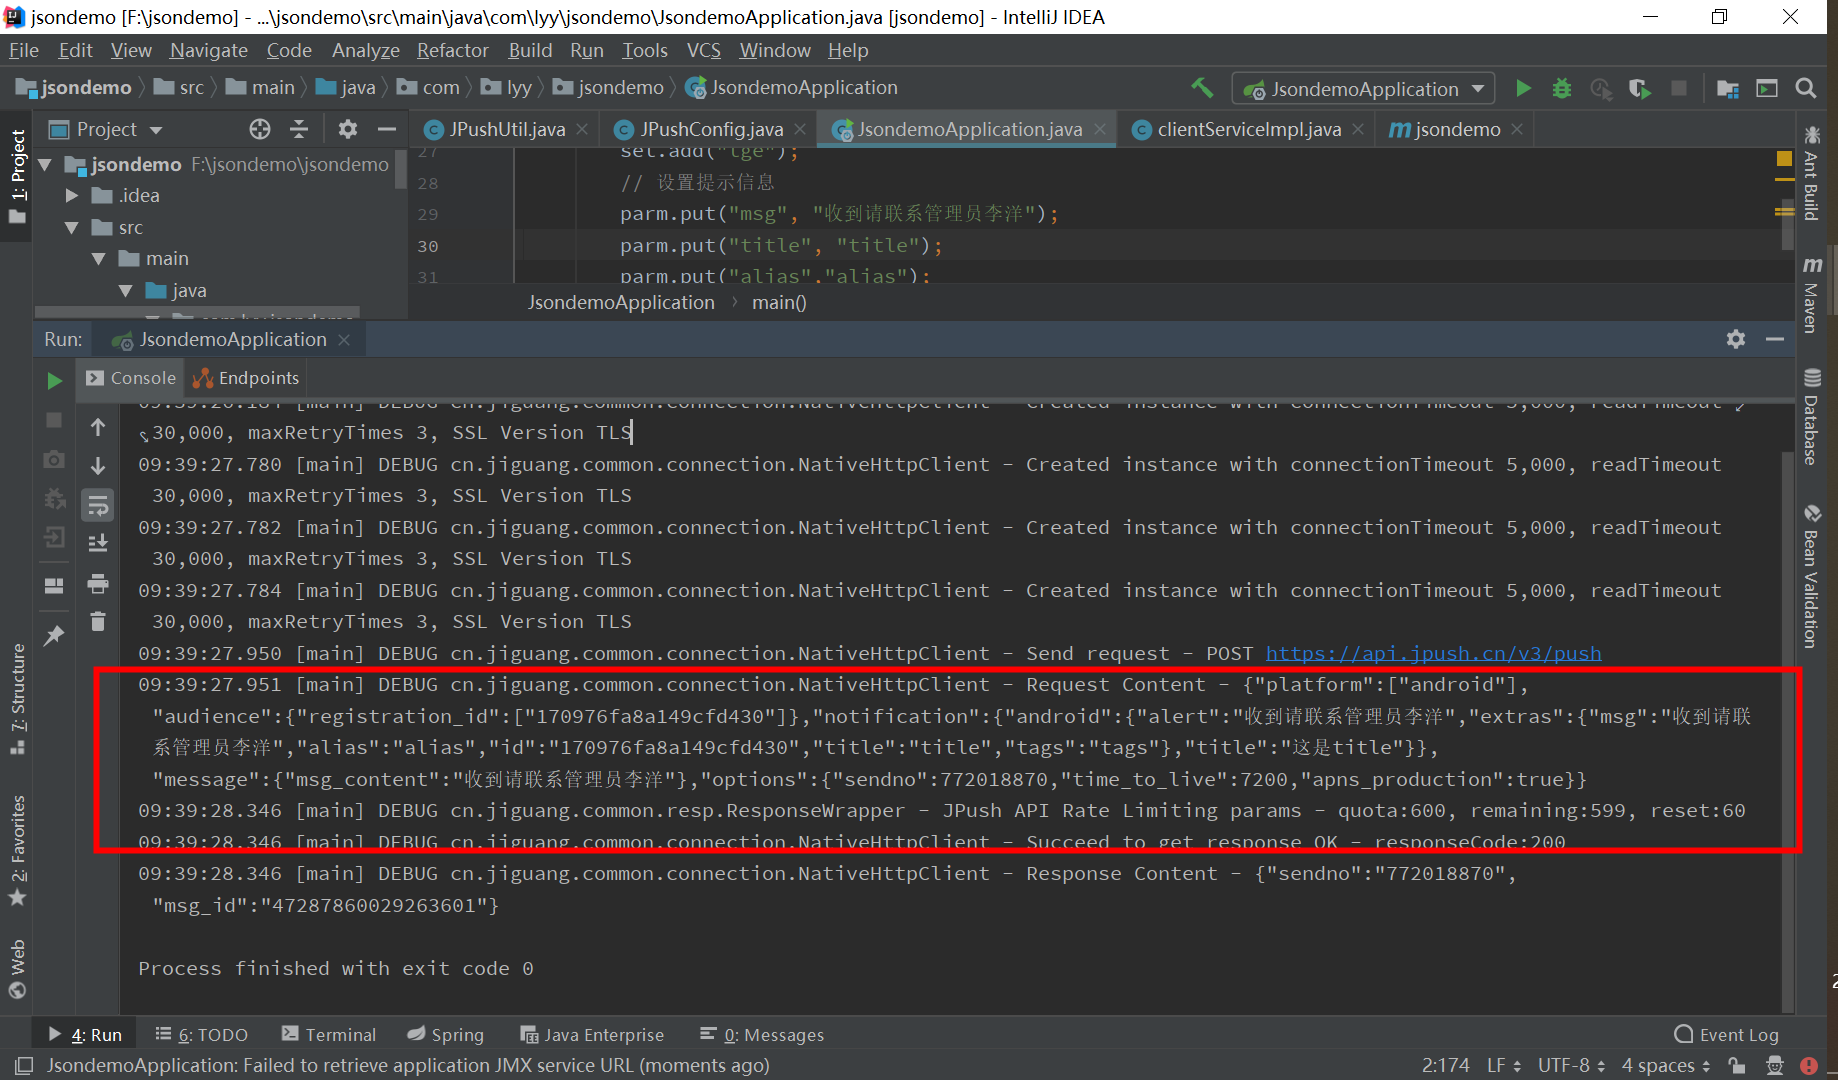This screenshot has height=1080, width=1838.
Task: Open the Java Enterprise tool window
Action: (592, 1034)
